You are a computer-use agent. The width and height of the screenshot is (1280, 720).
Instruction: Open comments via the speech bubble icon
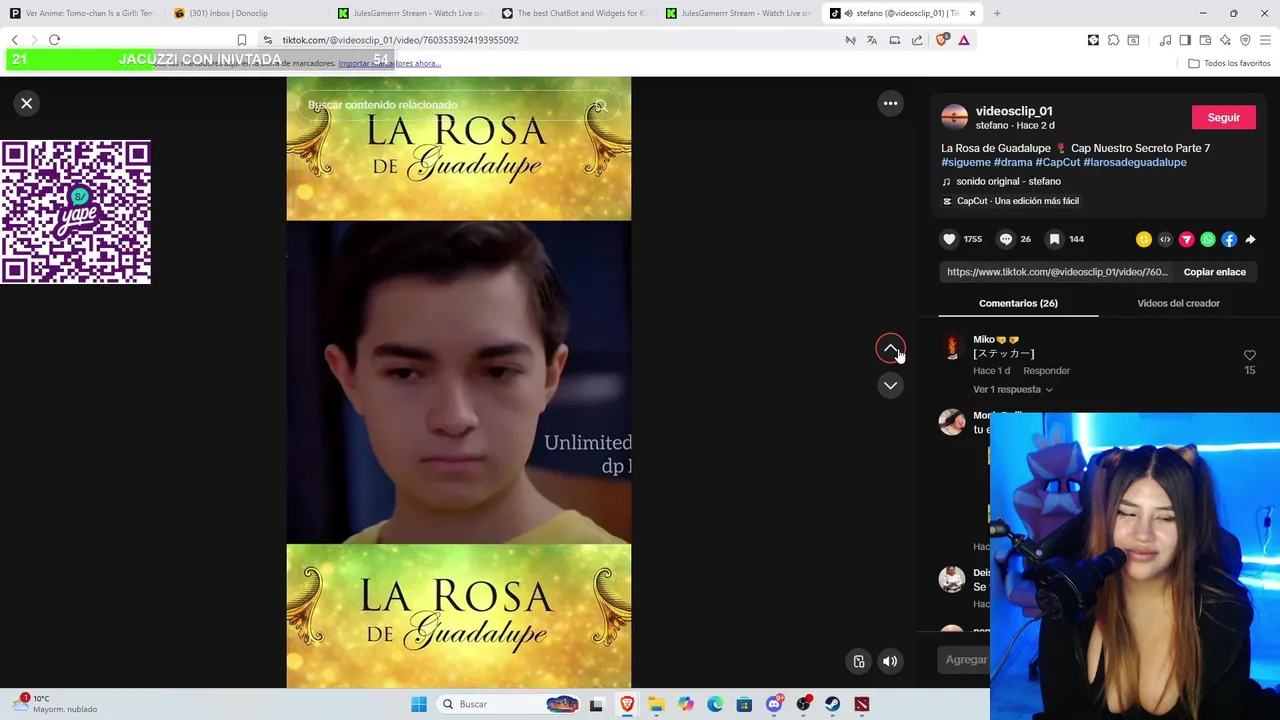pos(1006,239)
